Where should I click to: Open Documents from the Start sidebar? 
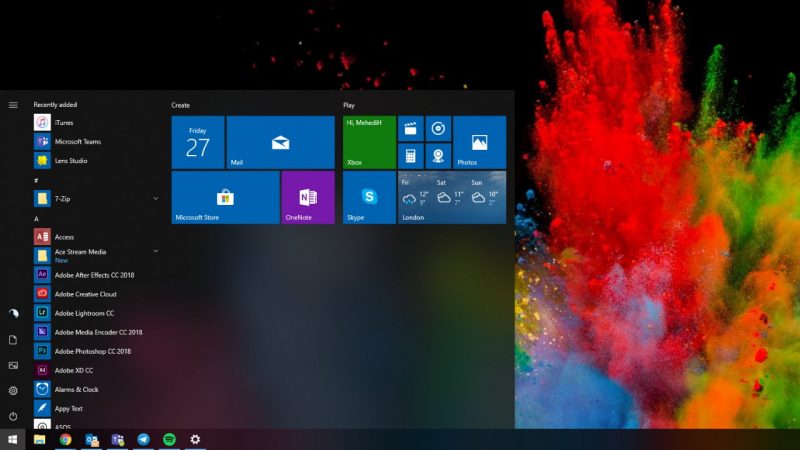point(13,340)
